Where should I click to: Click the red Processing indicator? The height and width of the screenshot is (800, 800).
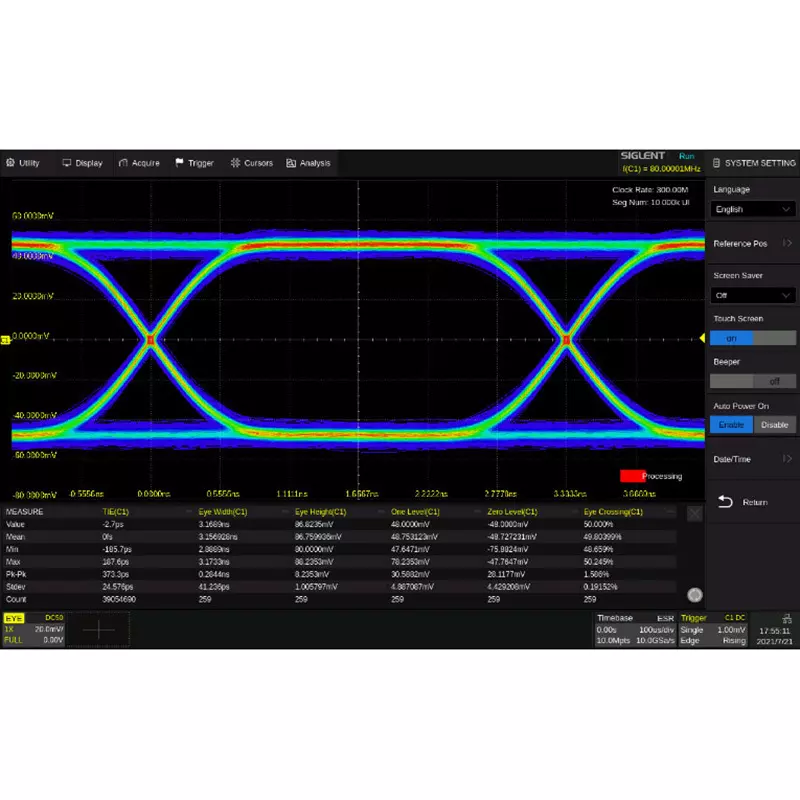633,476
